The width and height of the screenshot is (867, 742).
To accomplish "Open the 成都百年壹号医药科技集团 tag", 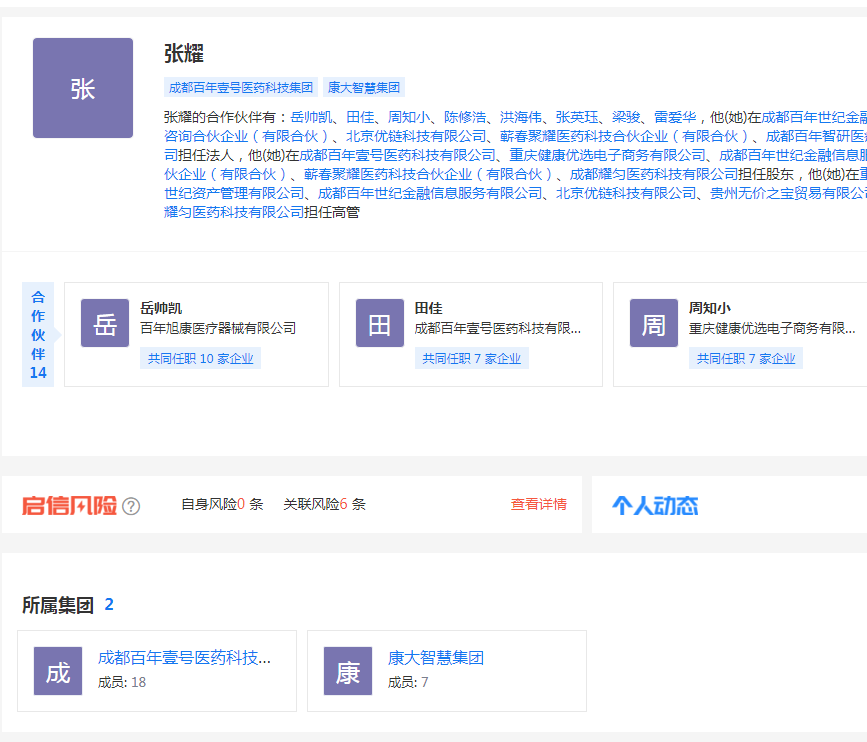I will coord(241,87).
